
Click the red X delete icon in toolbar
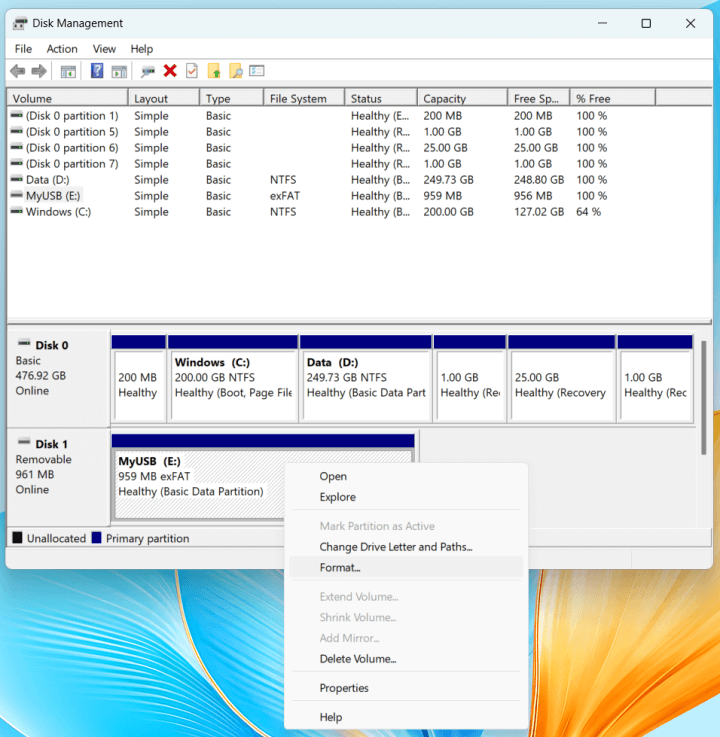pos(170,71)
